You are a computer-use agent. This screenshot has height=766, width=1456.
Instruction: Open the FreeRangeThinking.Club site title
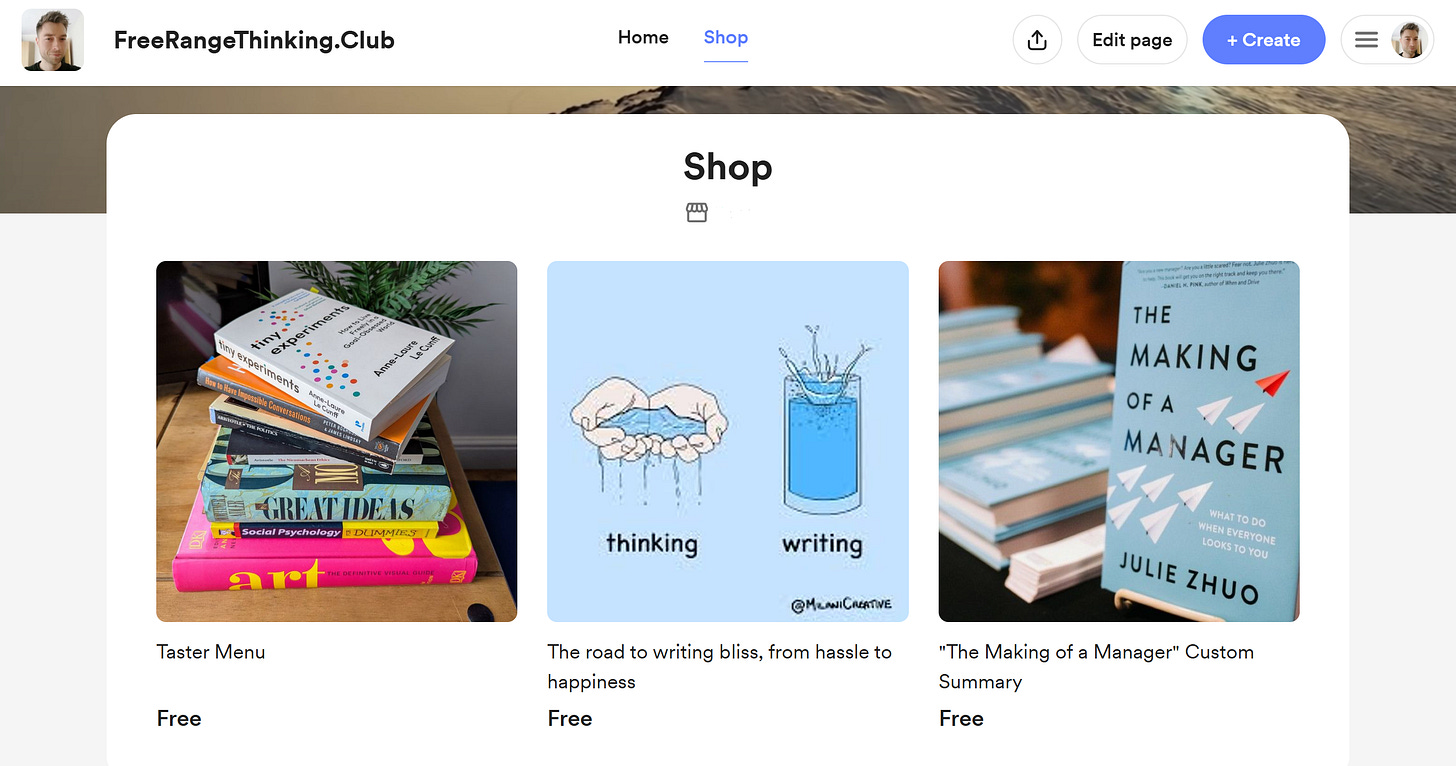click(x=254, y=40)
